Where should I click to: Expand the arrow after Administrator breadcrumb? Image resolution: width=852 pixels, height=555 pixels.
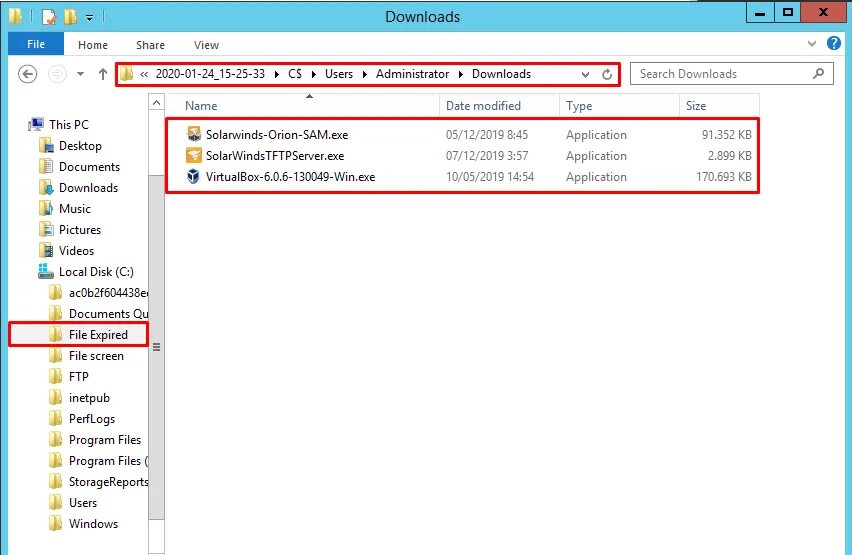[461, 74]
